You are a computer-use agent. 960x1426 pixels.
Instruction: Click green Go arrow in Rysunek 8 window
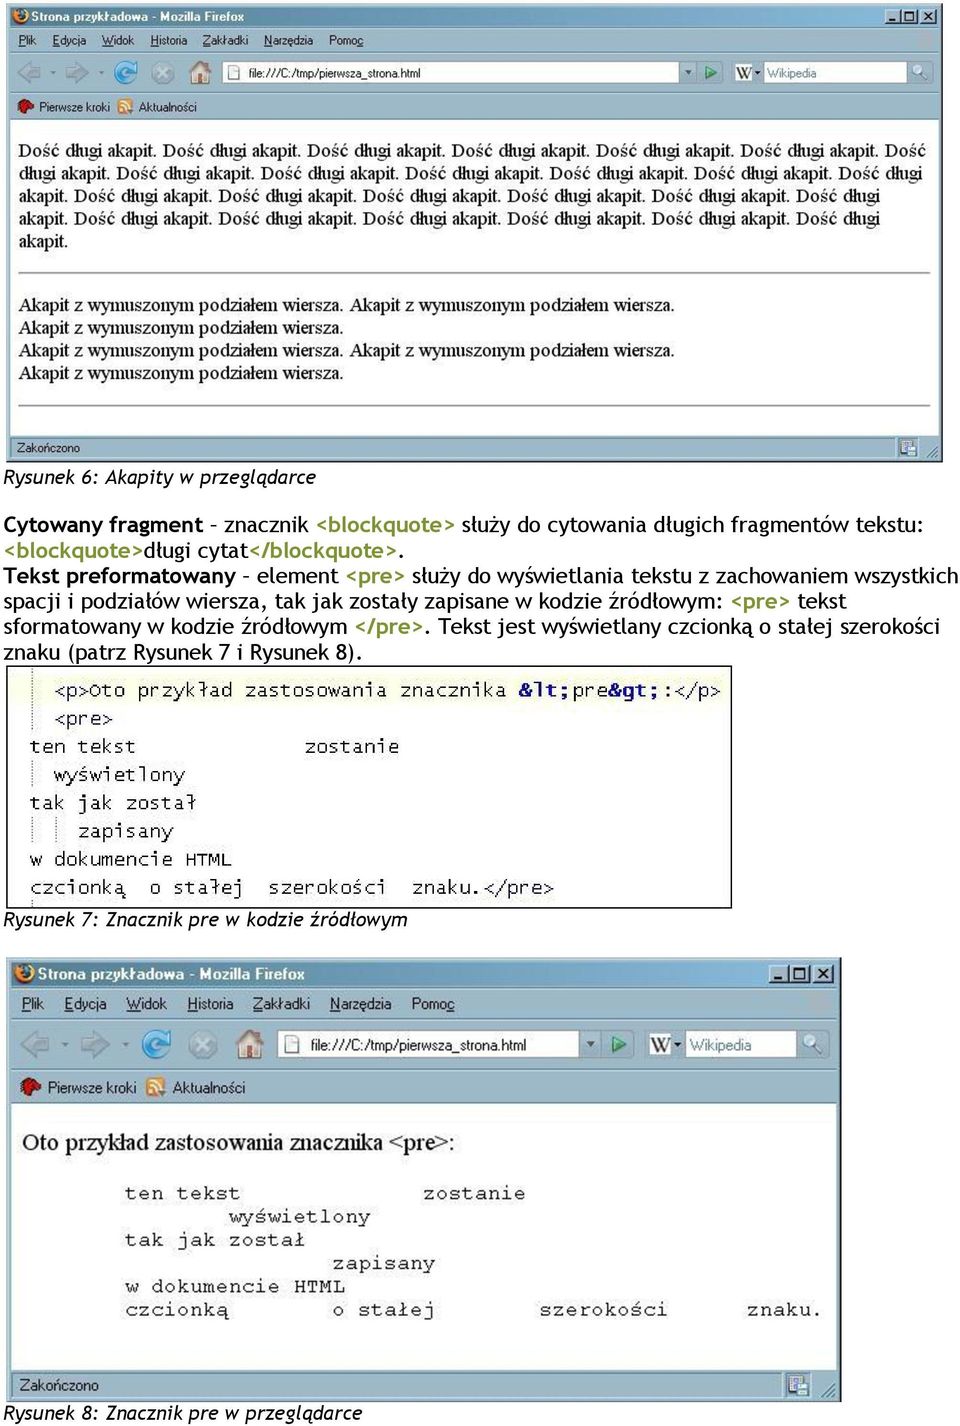click(619, 1045)
